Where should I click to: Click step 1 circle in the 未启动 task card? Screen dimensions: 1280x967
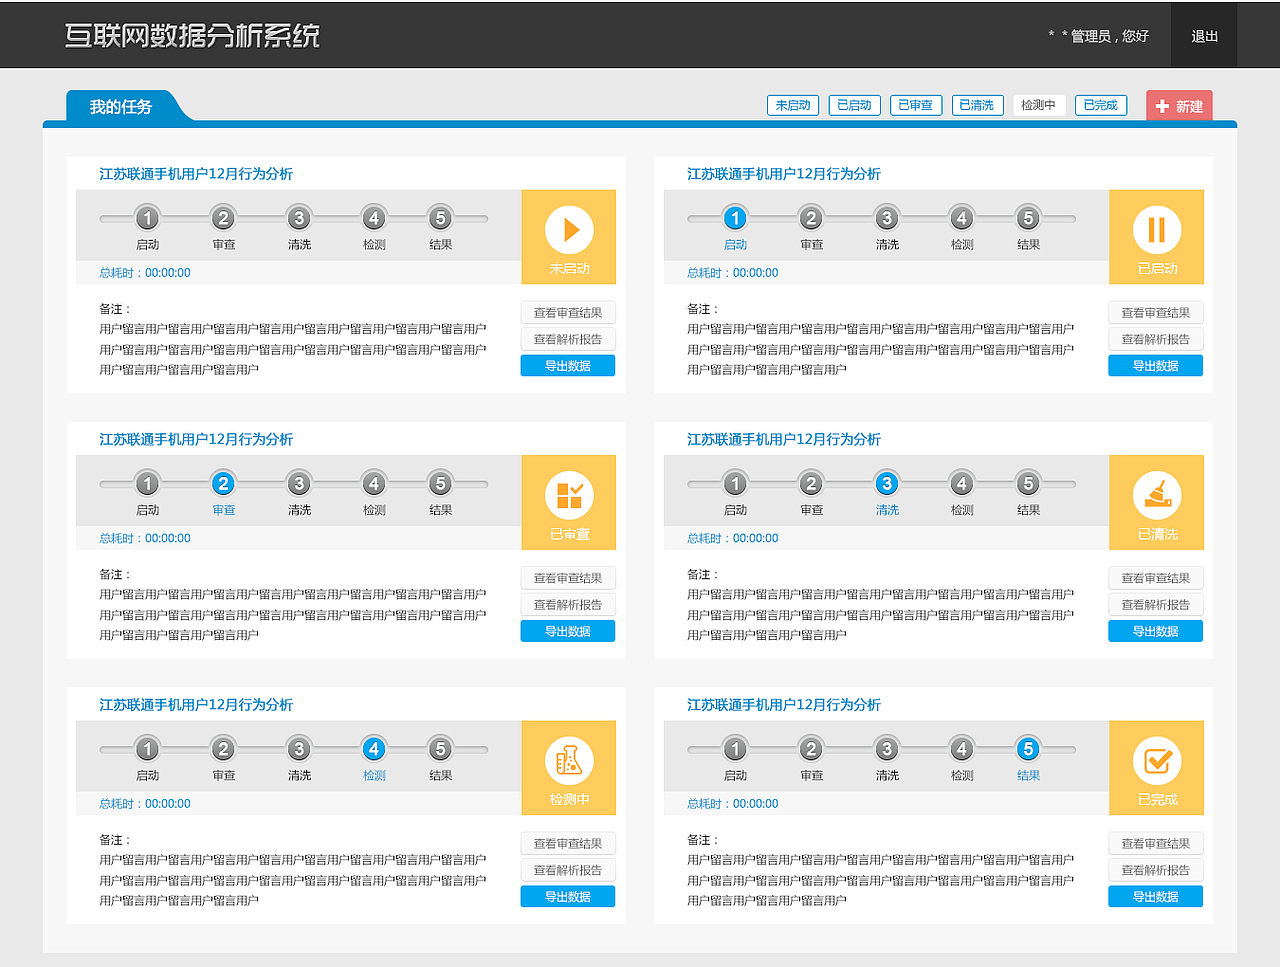[147, 218]
